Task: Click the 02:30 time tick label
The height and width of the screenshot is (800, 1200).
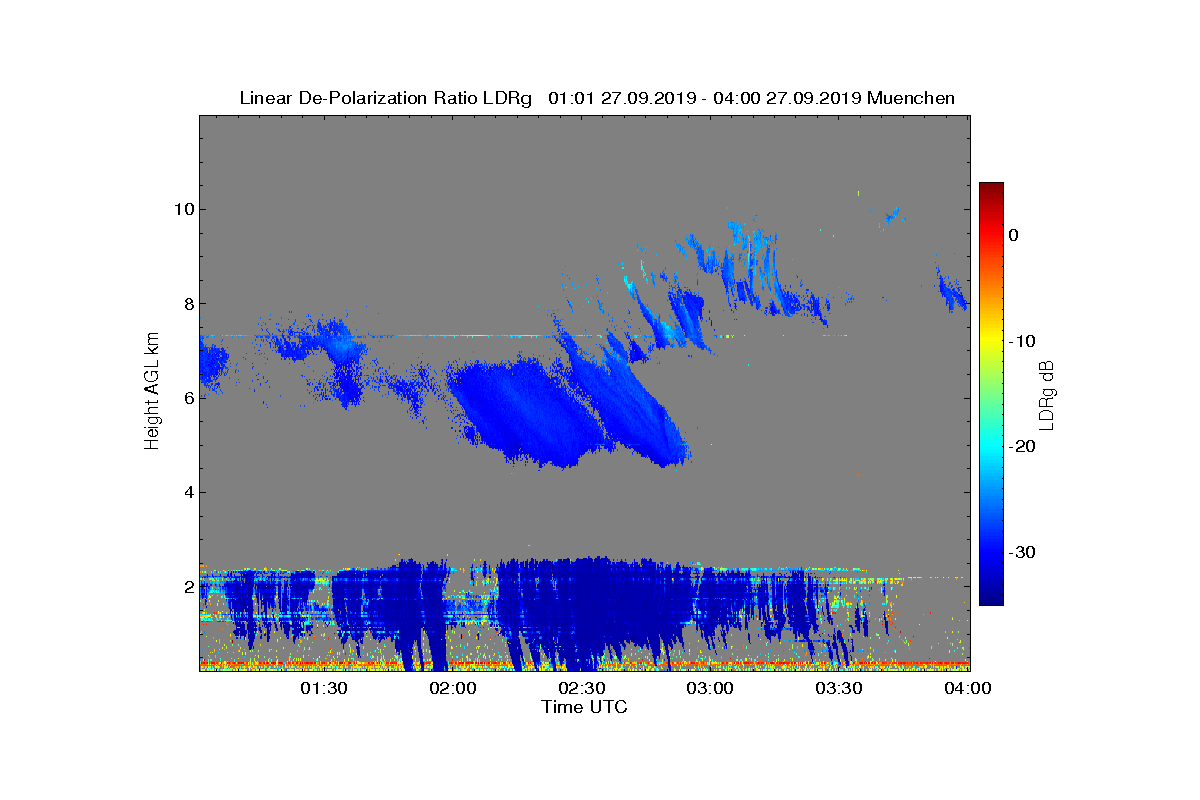Action: (x=582, y=688)
